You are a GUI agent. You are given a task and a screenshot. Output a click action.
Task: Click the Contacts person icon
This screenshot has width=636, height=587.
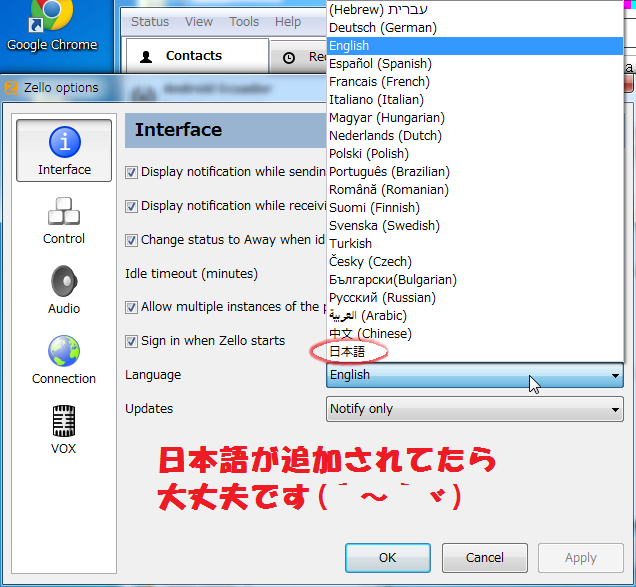click(x=146, y=57)
